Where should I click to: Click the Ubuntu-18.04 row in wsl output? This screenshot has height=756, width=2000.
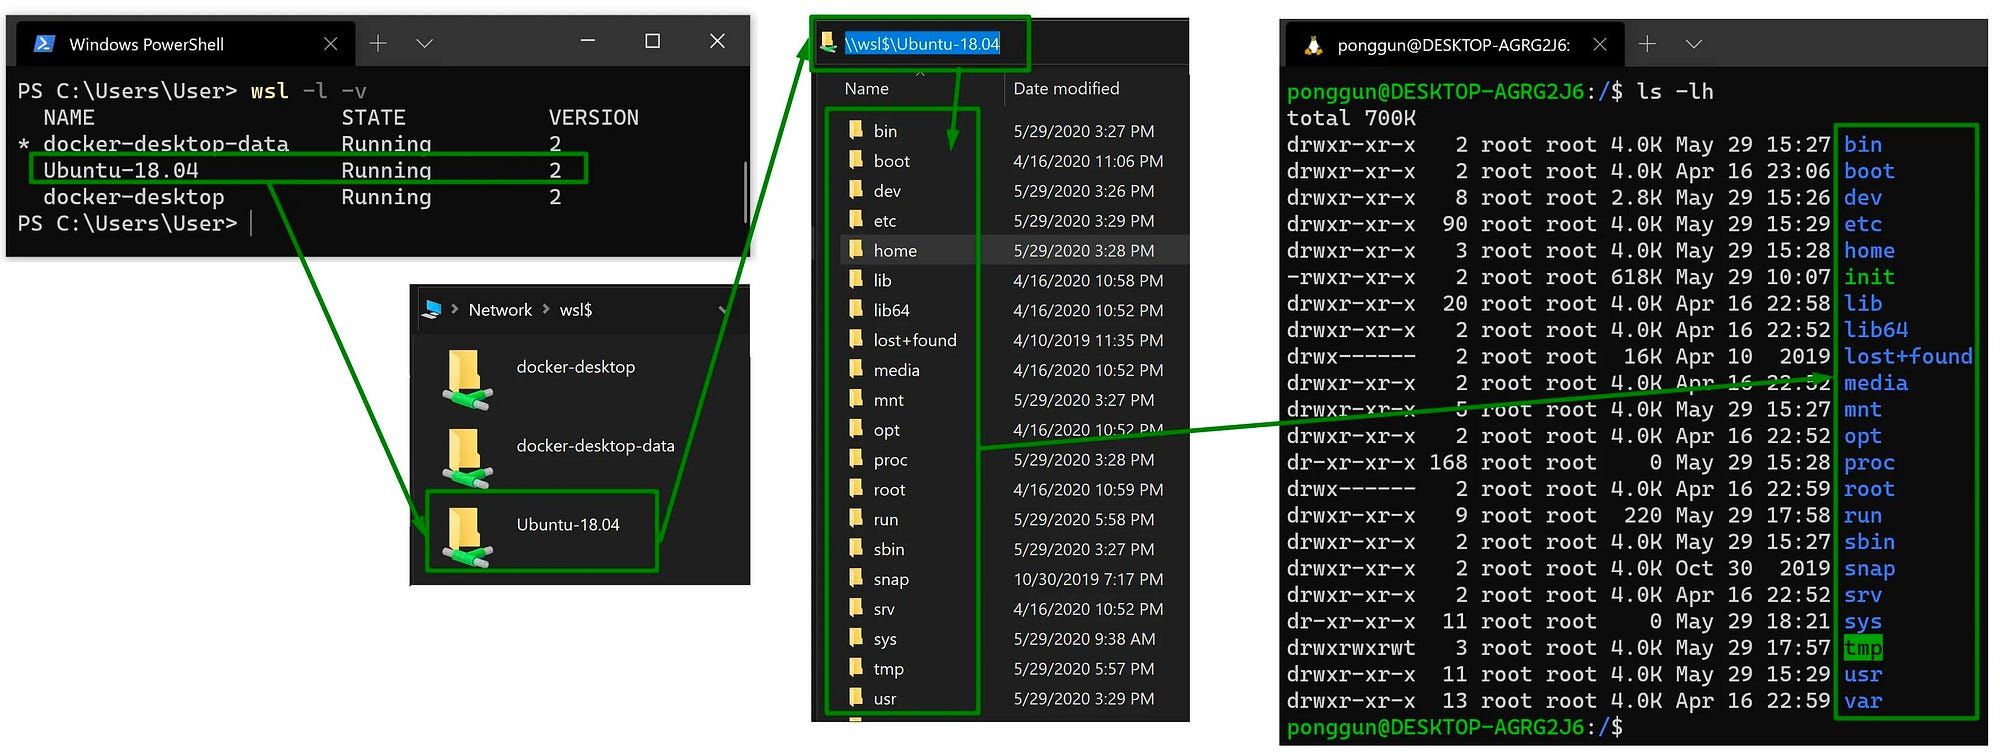pyautogui.click(x=308, y=169)
